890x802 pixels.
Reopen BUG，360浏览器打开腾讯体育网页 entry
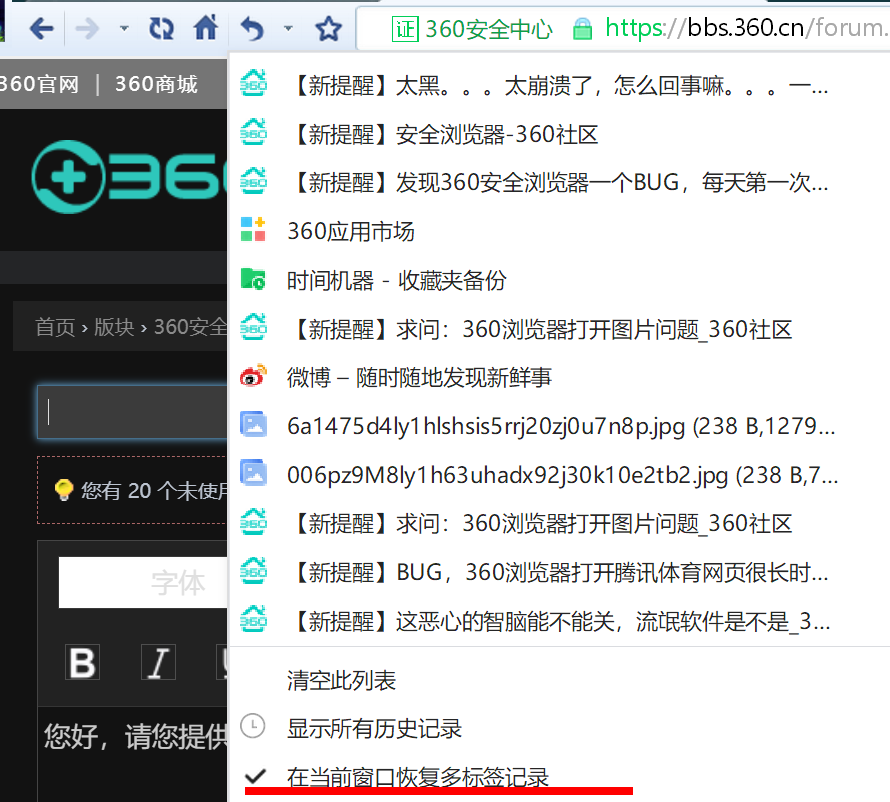pyautogui.click(x=559, y=572)
